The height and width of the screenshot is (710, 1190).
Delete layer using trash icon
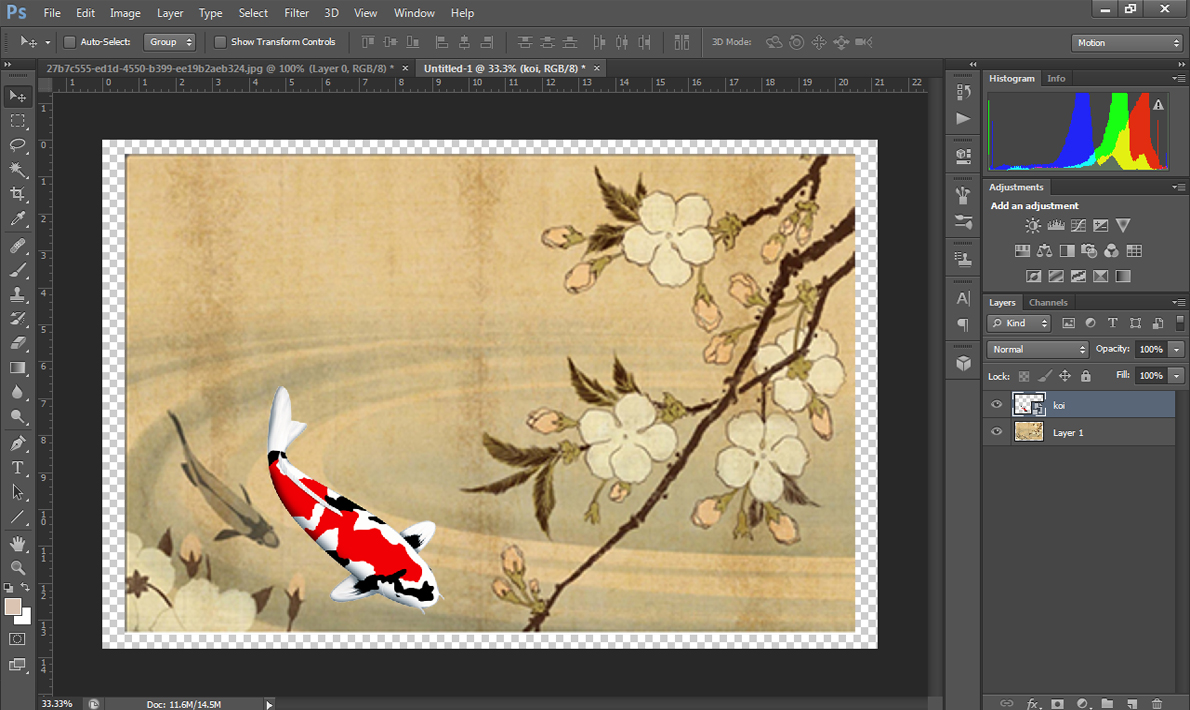pyautogui.click(x=1157, y=703)
